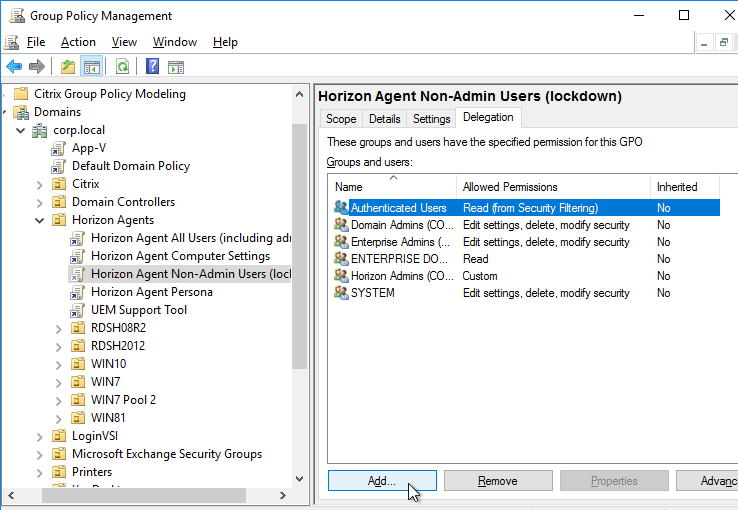Expand the Microsoft Exchange Security Groups OU
Image resolution: width=738 pixels, height=510 pixels.
40,454
